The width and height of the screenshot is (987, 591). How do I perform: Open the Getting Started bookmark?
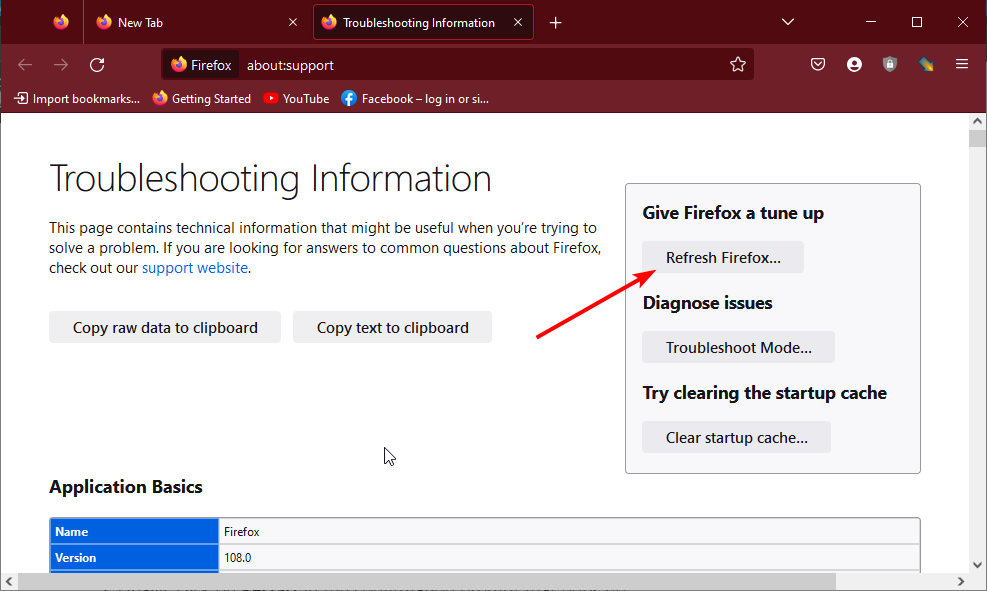tap(202, 99)
